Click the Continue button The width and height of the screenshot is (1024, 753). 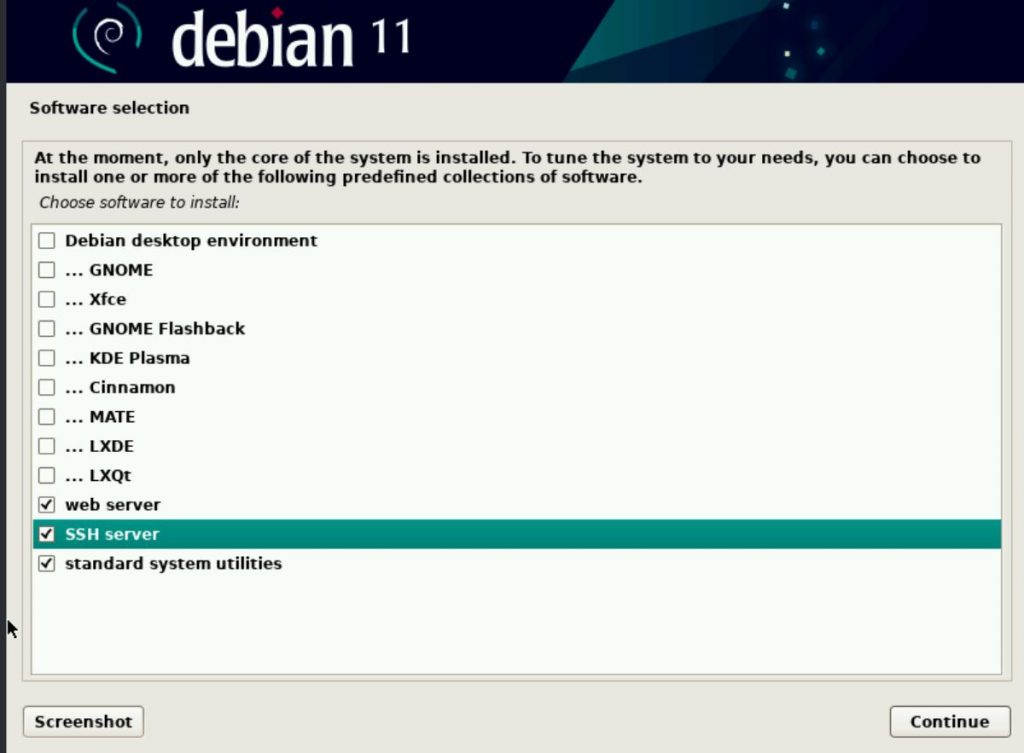point(948,721)
